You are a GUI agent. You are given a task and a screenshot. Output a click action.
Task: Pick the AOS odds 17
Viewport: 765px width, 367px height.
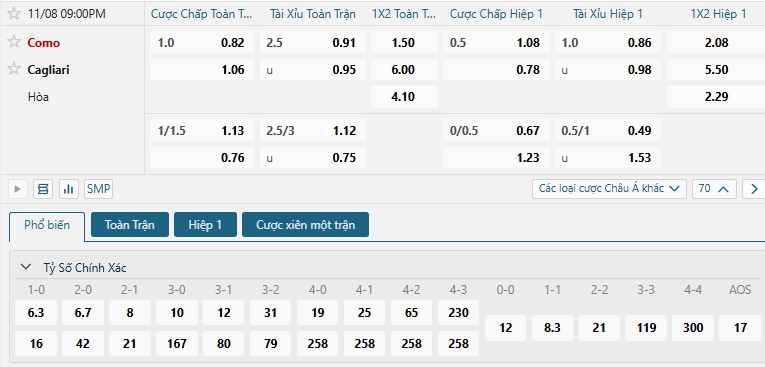click(x=740, y=327)
